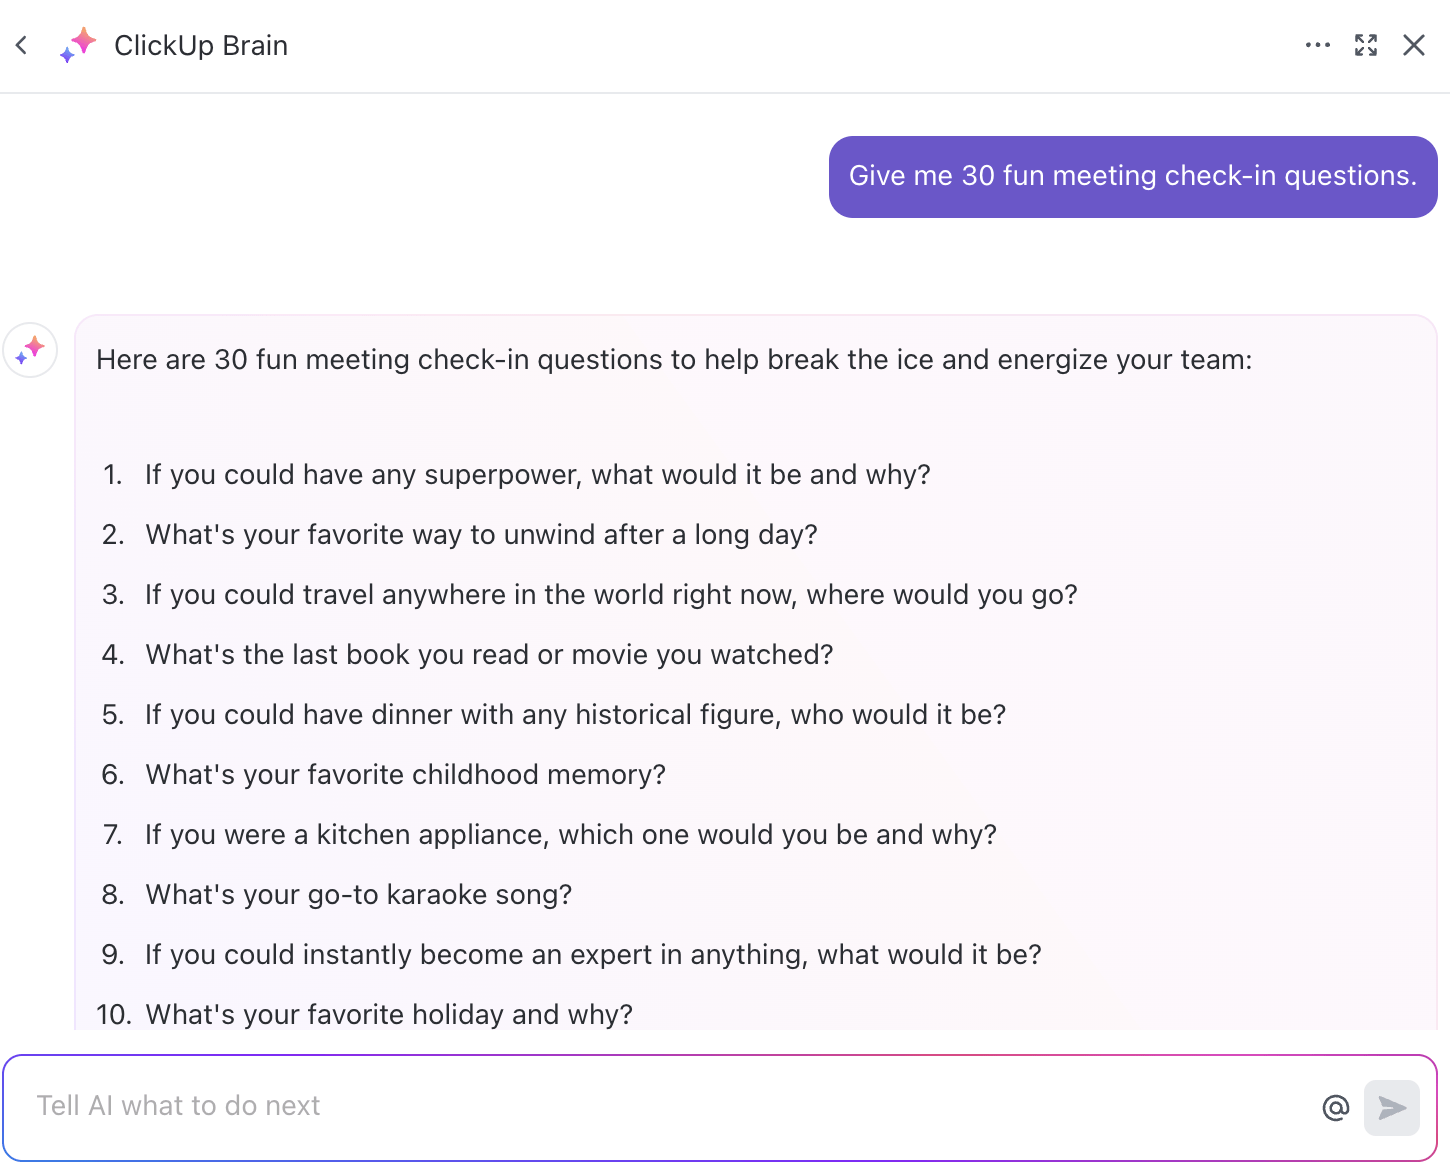Image resolution: width=1450 pixels, height=1176 pixels.
Task: Click the send message arrow icon
Action: pyautogui.click(x=1391, y=1108)
